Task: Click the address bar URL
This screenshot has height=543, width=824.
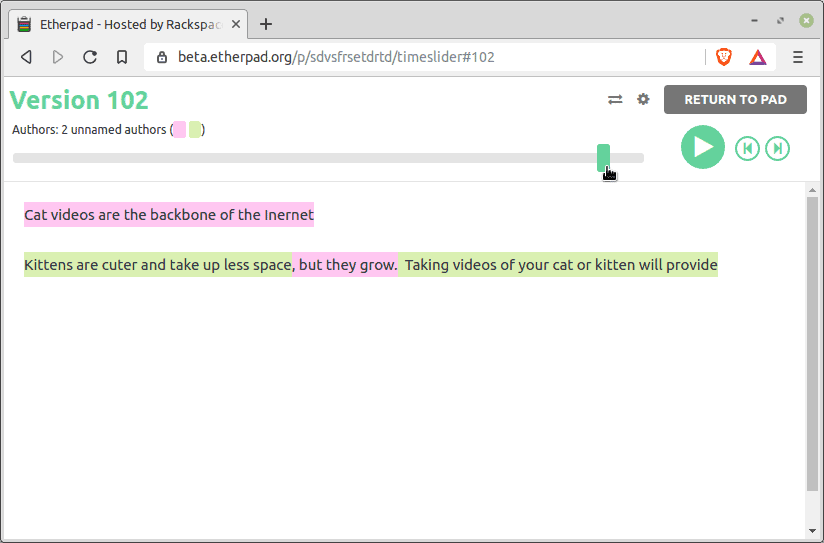Action: click(336, 57)
